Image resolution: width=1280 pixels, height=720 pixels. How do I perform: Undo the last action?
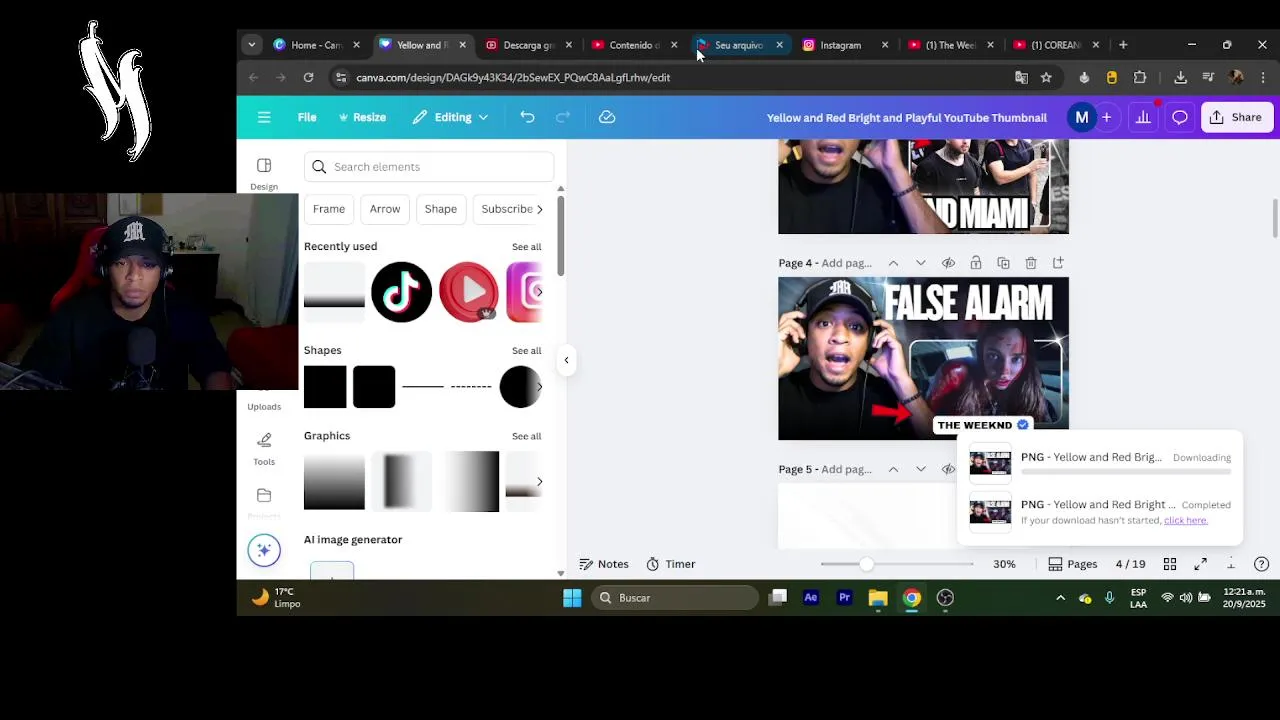click(x=527, y=117)
